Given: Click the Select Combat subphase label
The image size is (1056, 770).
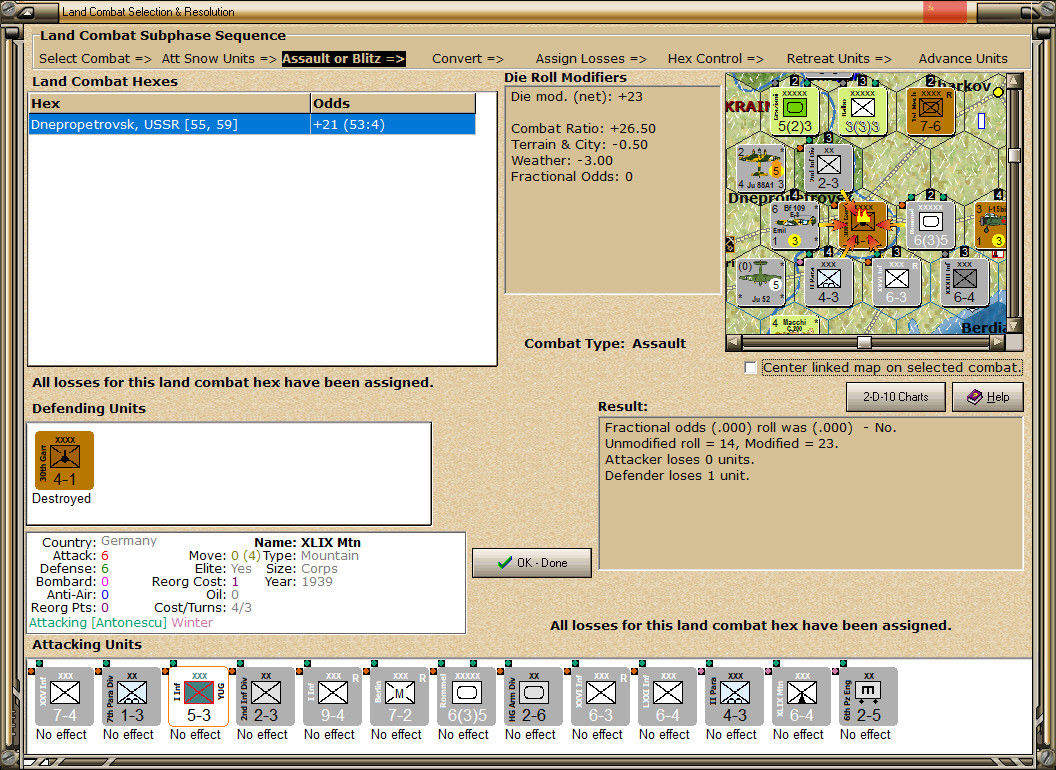Looking at the screenshot, I should point(95,59).
